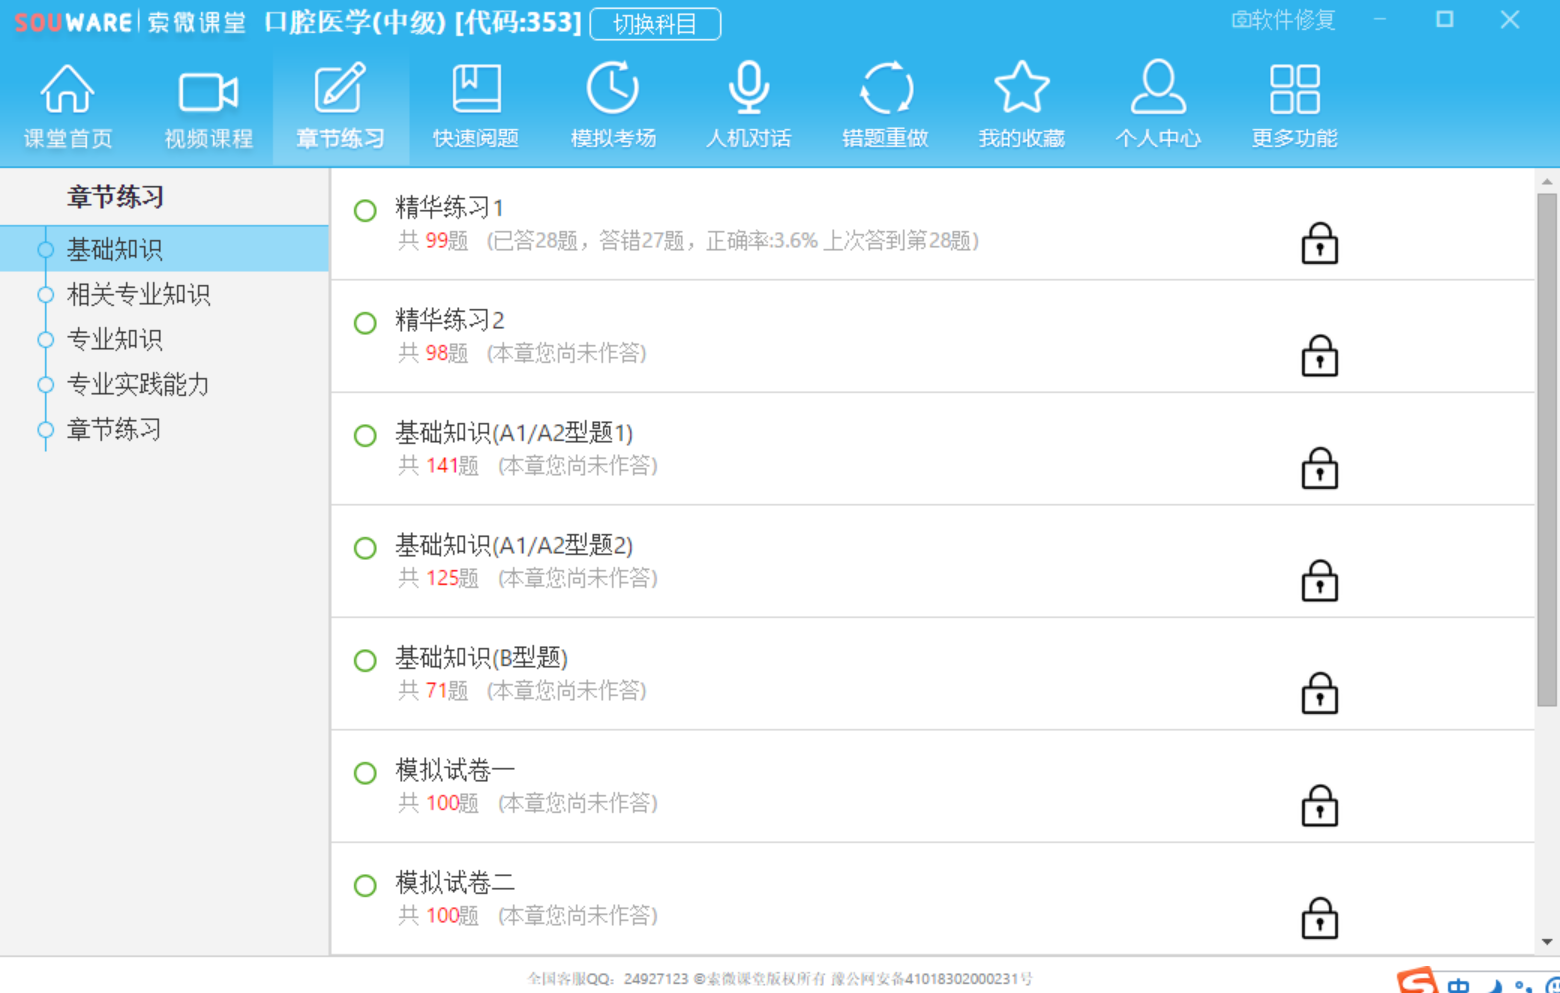Click lock icon for 精华练习1
Viewport: 1560px width, 993px height.
1319,243
